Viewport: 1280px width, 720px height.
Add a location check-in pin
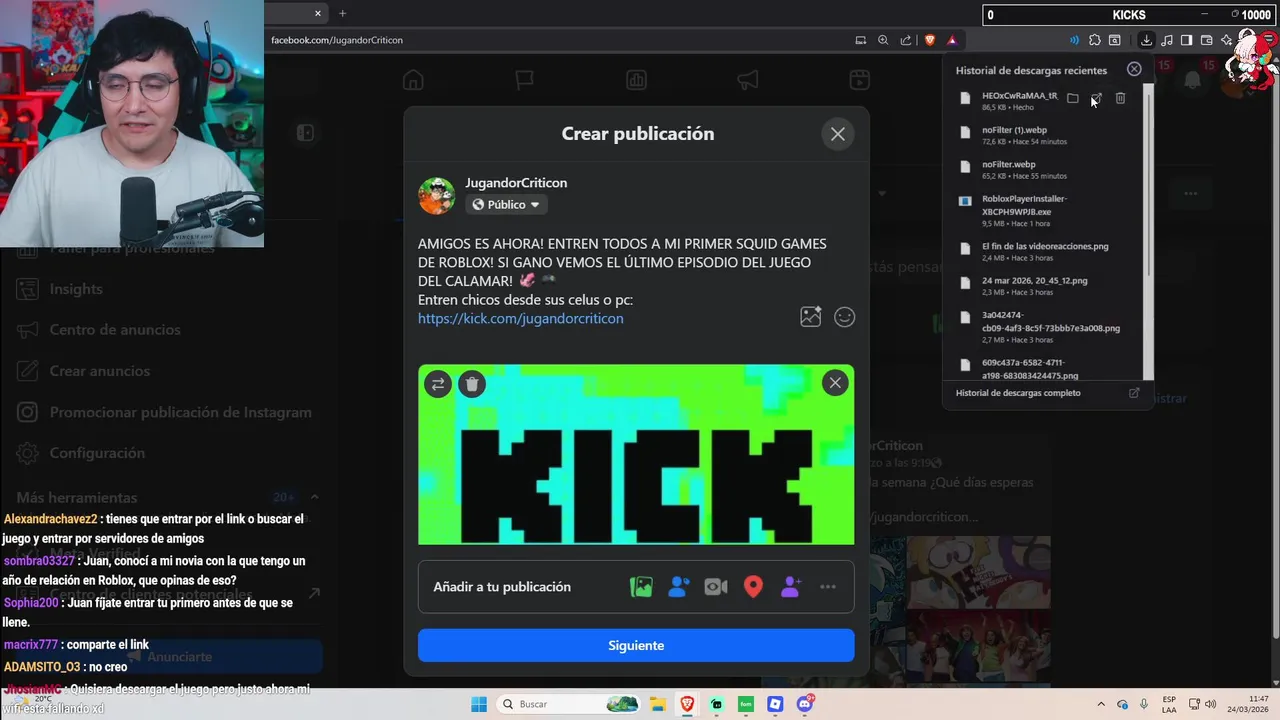click(753, 587)
